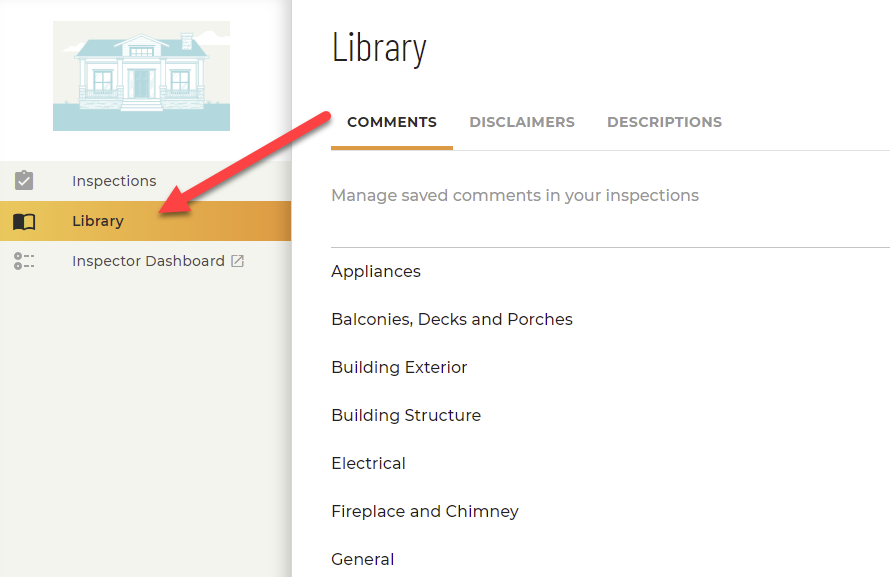Open the Descriptions tab

664,123
